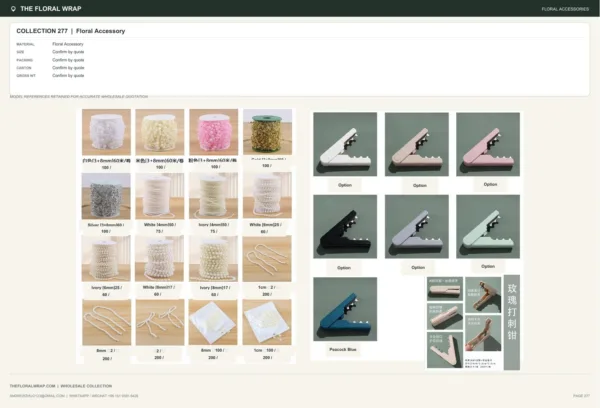The width and height of the screenshot is (600, 408).
Task: Select the mint green thorn stripper image
Action: (x=488, y=227)
